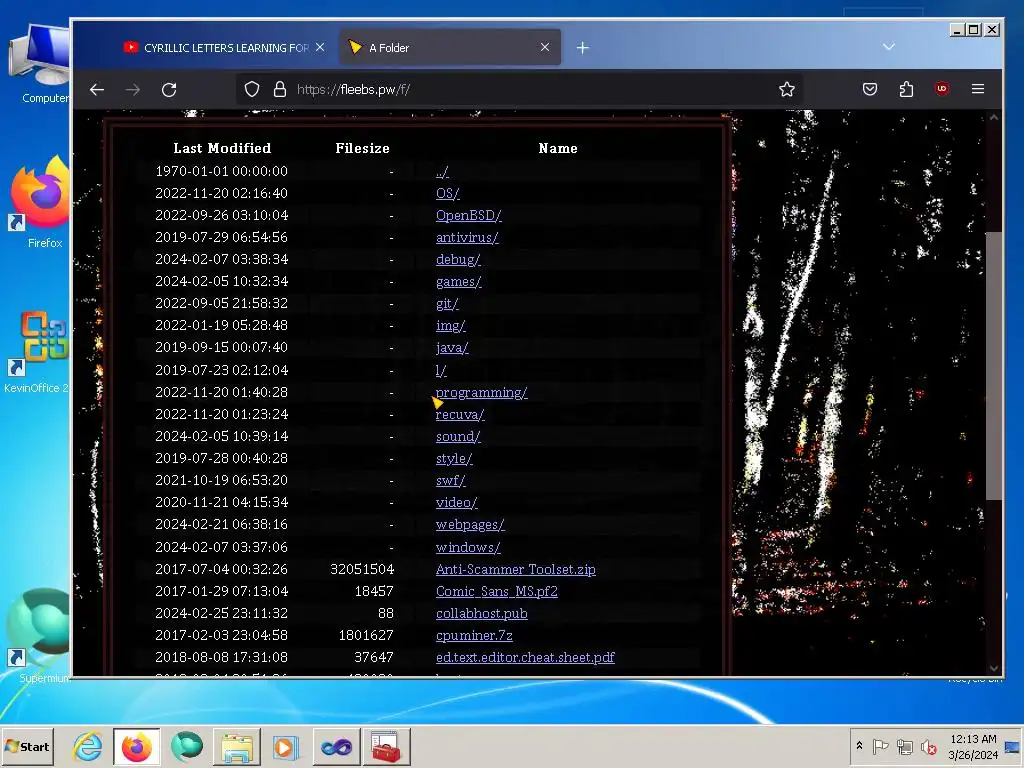
Task: Open the games/ folder link
Action: click(x=458, y=281)
